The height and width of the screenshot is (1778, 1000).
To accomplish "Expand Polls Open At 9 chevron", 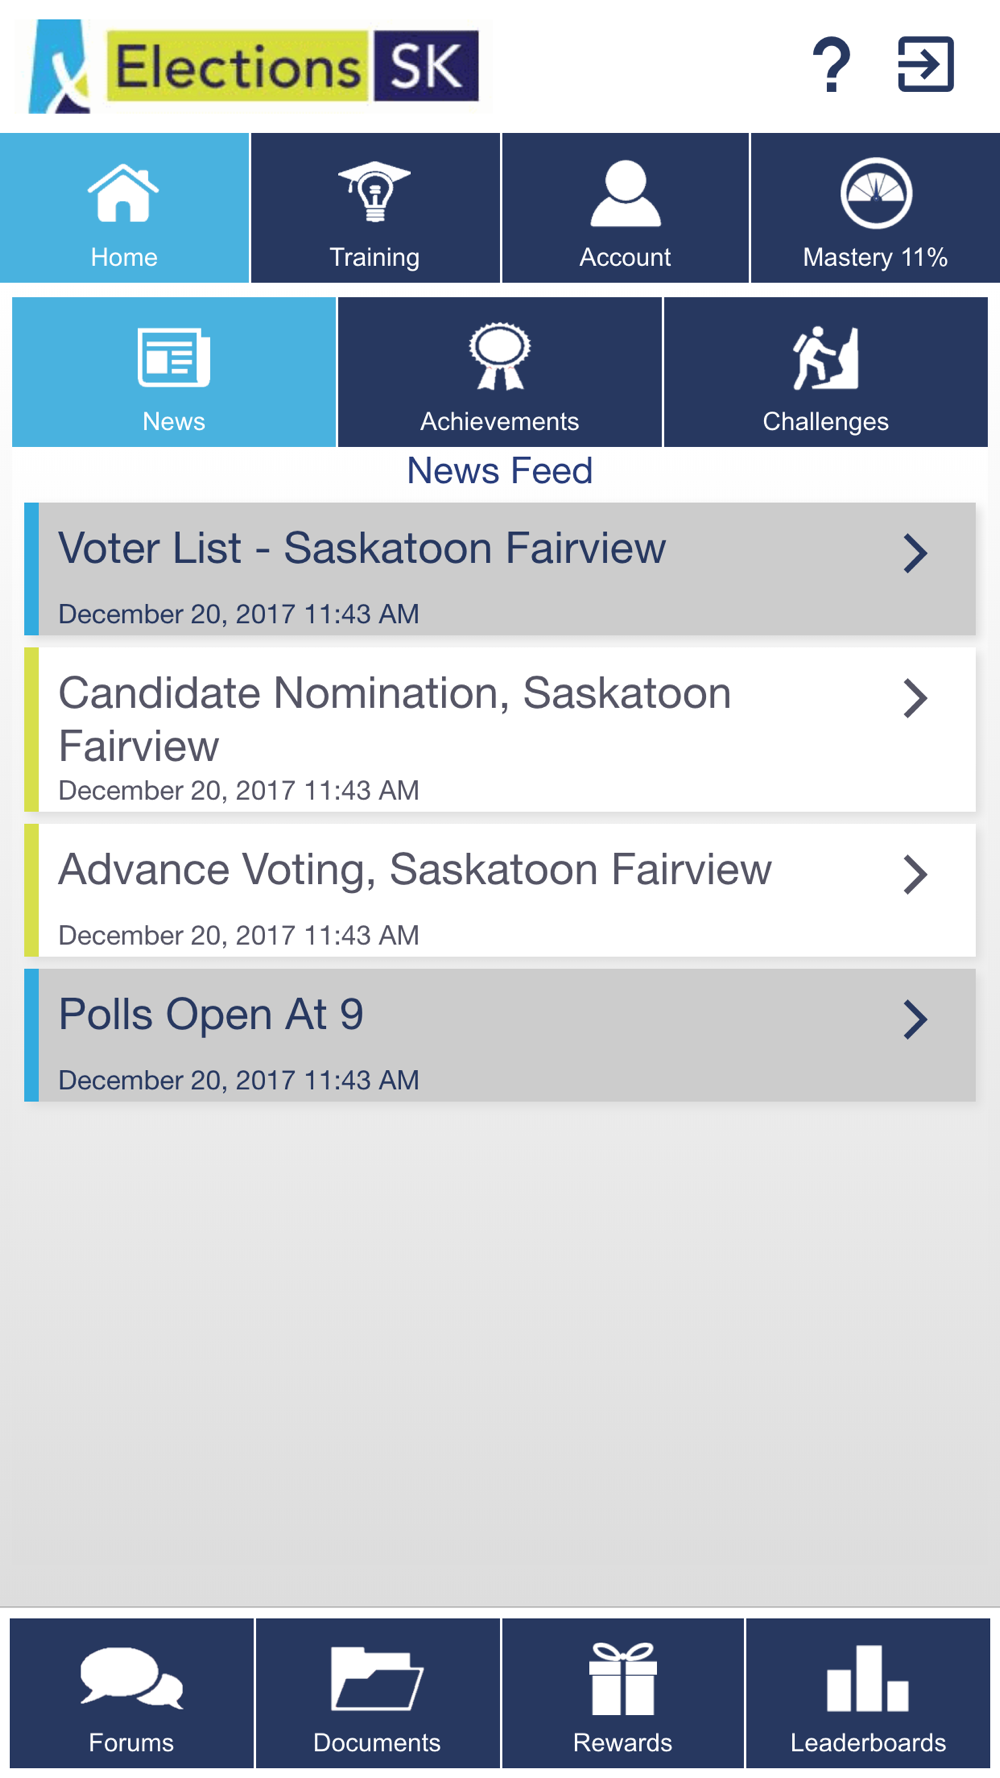I will point(915,1020).
